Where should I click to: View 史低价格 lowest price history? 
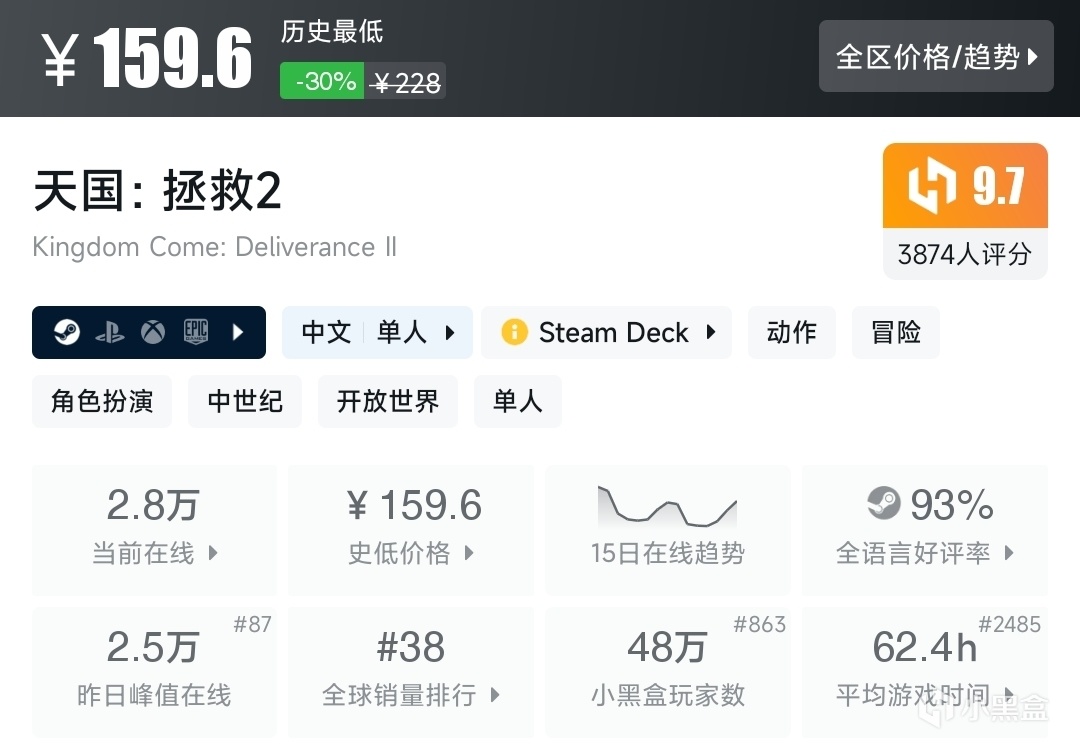tap(411, 530)
